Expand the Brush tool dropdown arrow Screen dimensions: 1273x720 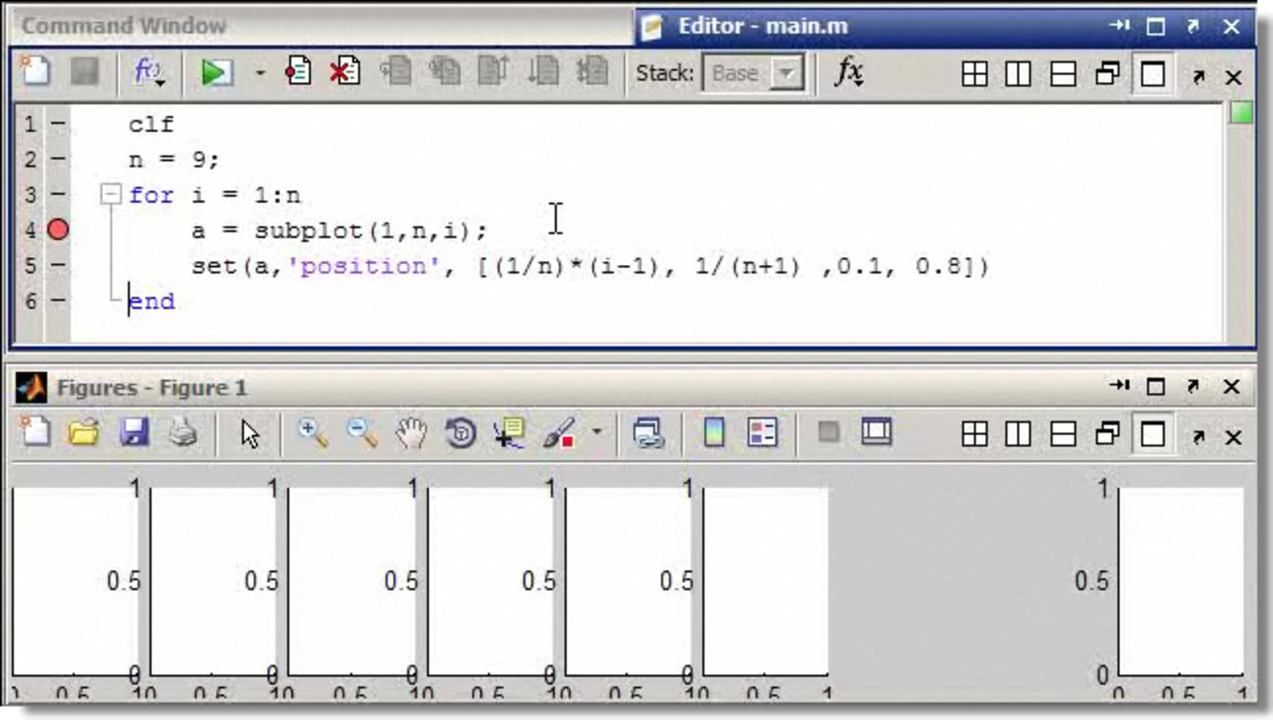point(597,433)
